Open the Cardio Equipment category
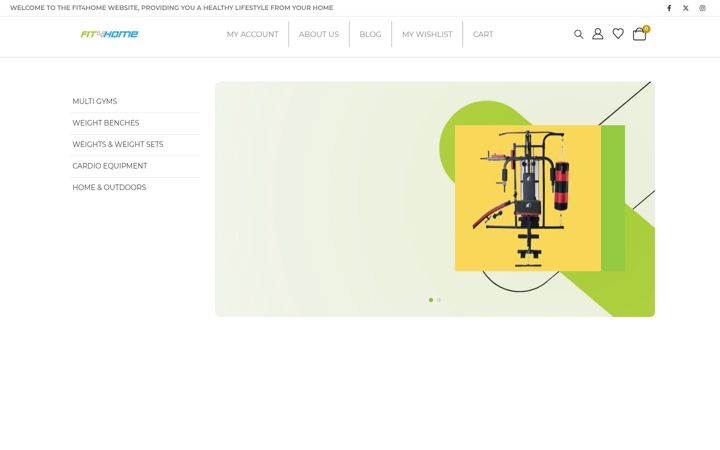 pos(110,166)
